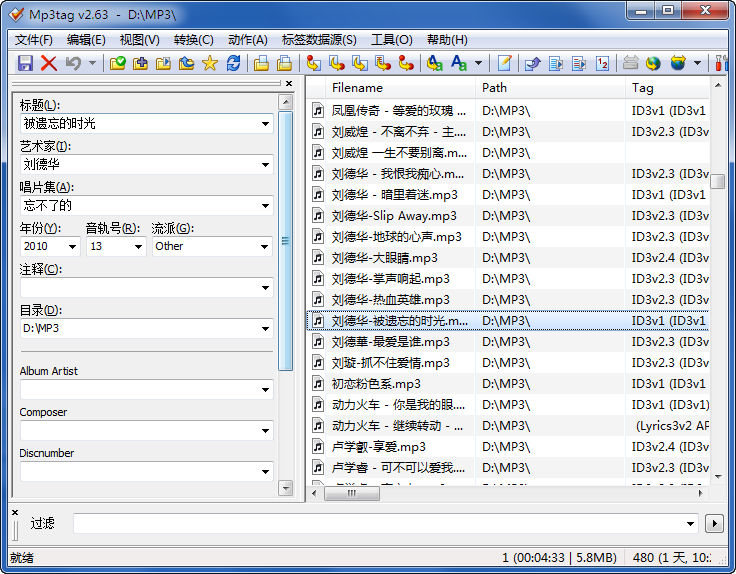Viewport: 736px width, 574px height.
Task: Expand the tag sources dropdown arrow
Action: point(698,62)
